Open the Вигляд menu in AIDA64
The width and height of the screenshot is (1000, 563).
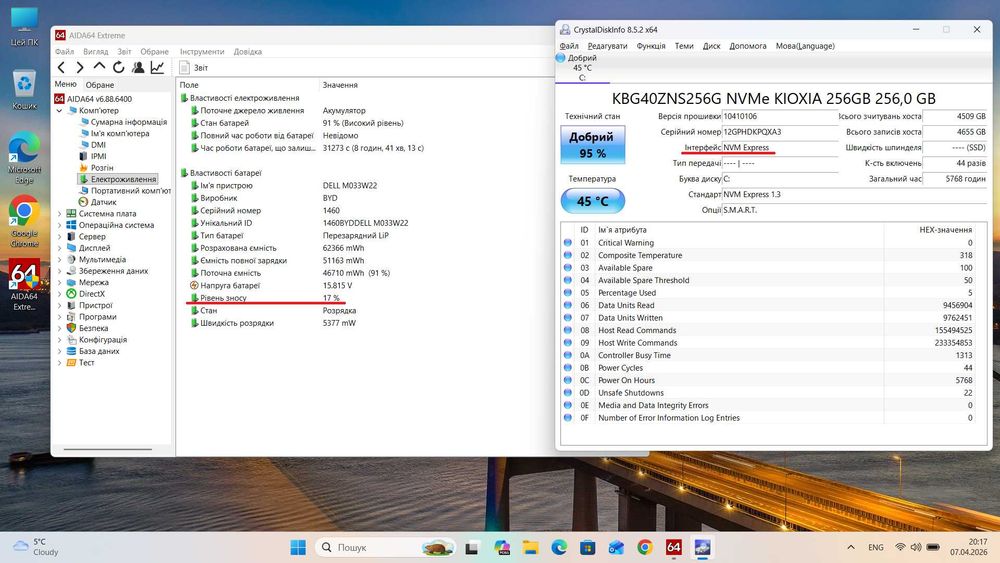pyautogui.click(x=96, y=52)
